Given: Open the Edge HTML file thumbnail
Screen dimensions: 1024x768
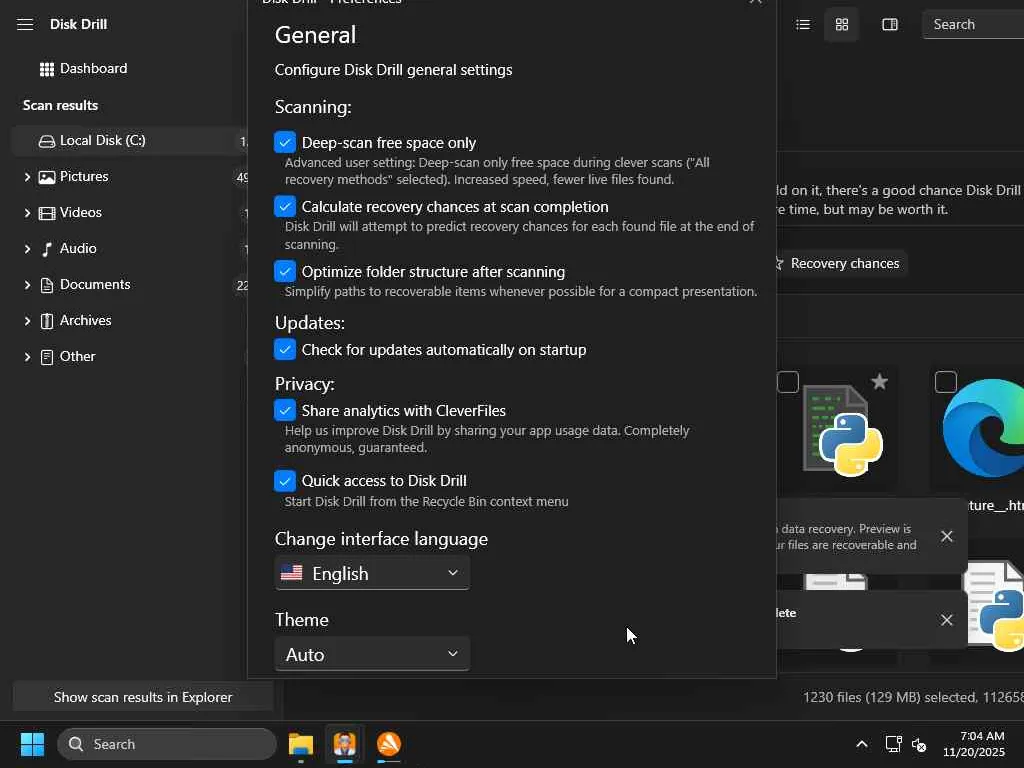Looking at the screenshot, I should click(983, 428).
